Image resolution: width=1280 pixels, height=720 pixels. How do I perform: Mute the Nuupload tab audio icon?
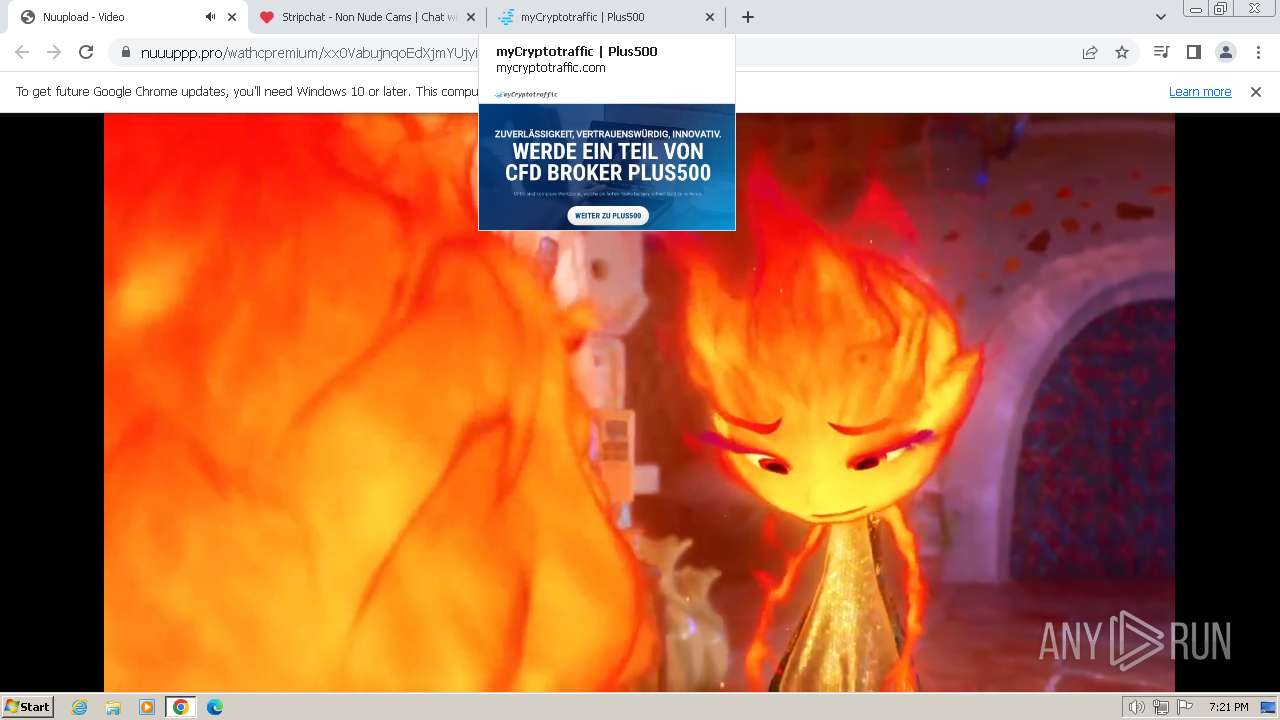210,17
